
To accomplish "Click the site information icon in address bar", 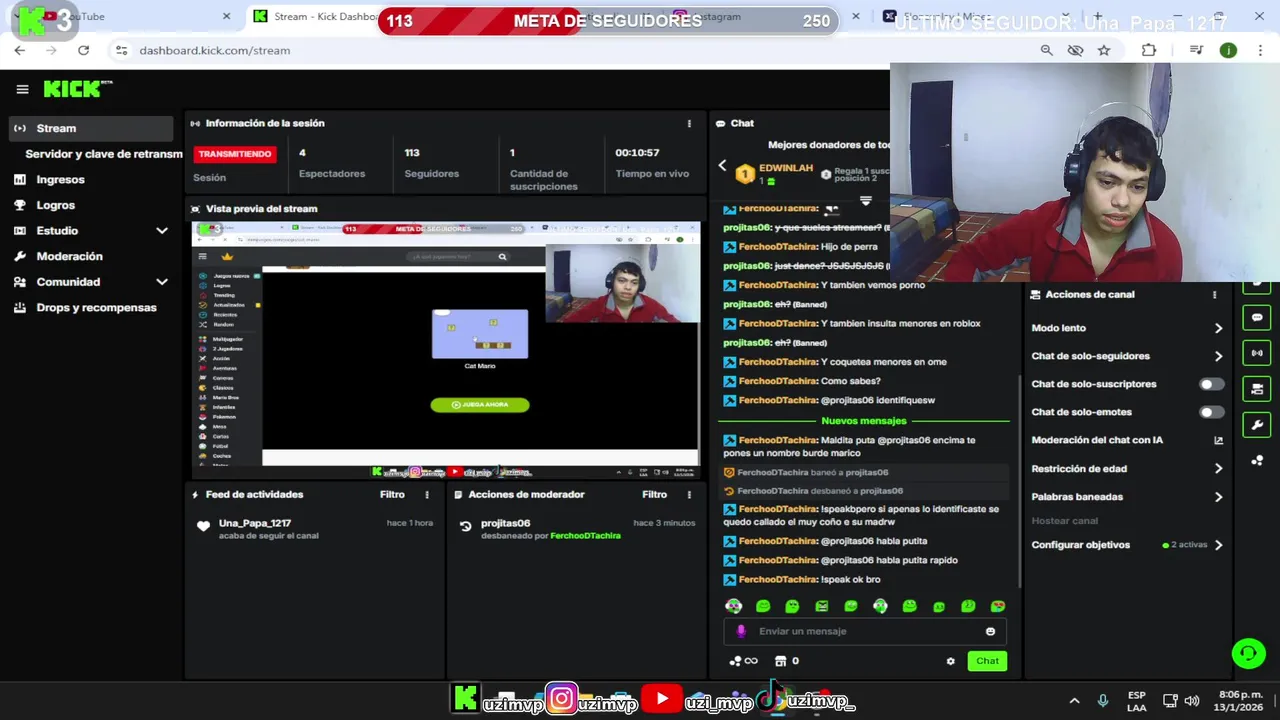I will (121, 50).
